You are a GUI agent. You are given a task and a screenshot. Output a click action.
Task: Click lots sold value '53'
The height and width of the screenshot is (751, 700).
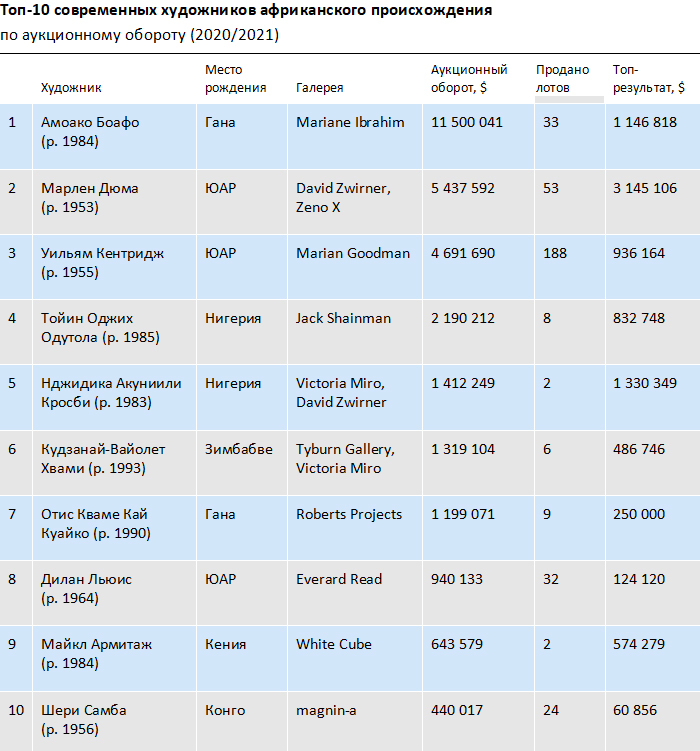[x=551, y=188]
